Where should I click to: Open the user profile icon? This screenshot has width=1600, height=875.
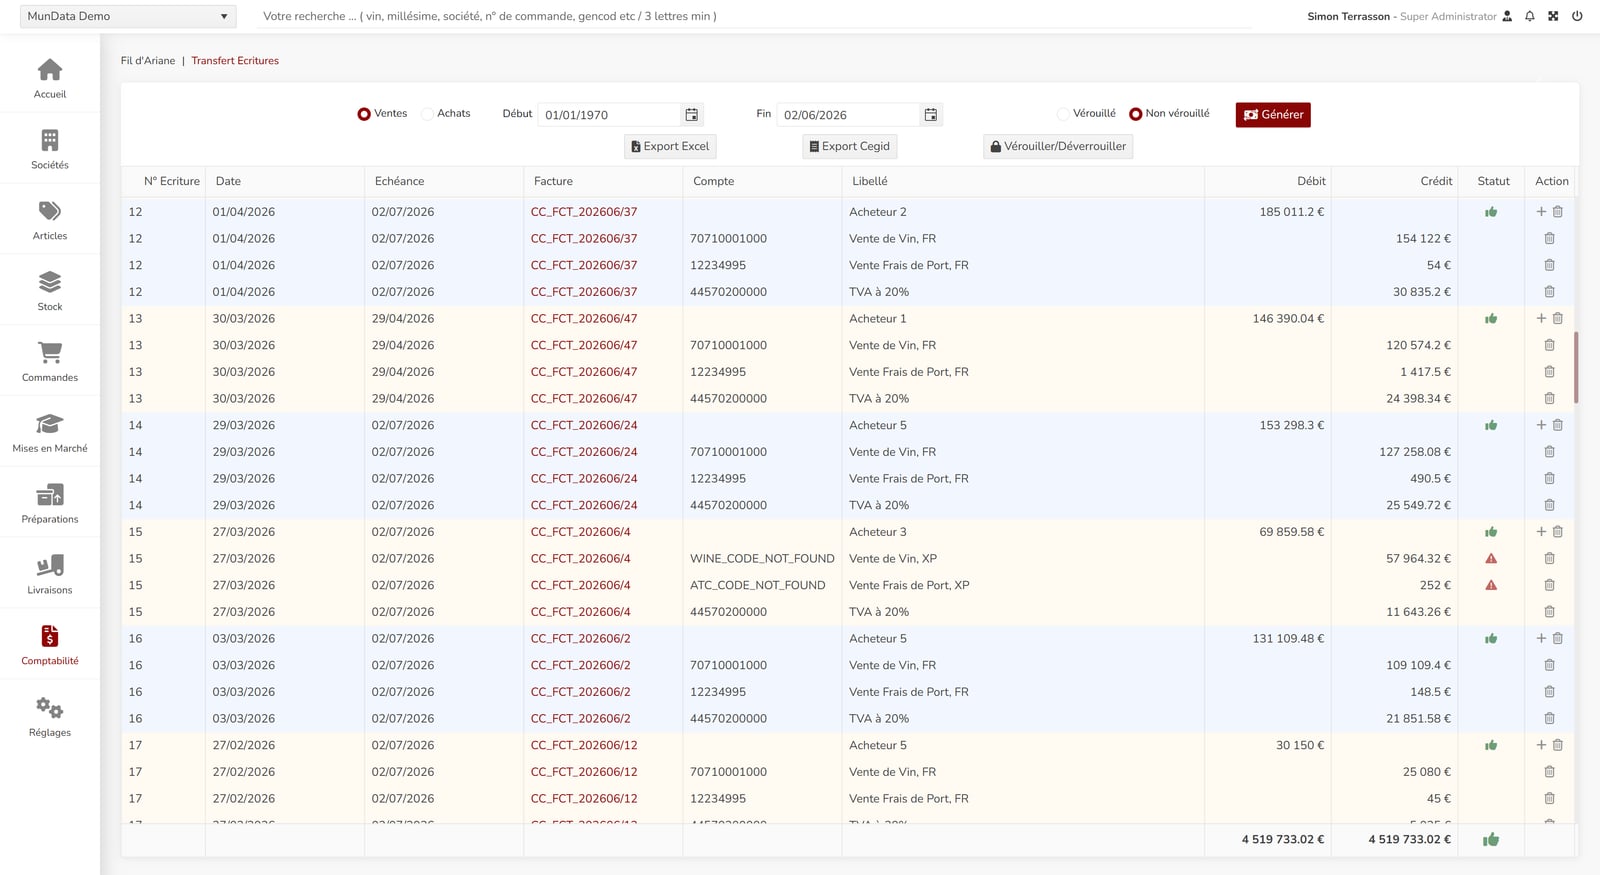click(1507, 16)
